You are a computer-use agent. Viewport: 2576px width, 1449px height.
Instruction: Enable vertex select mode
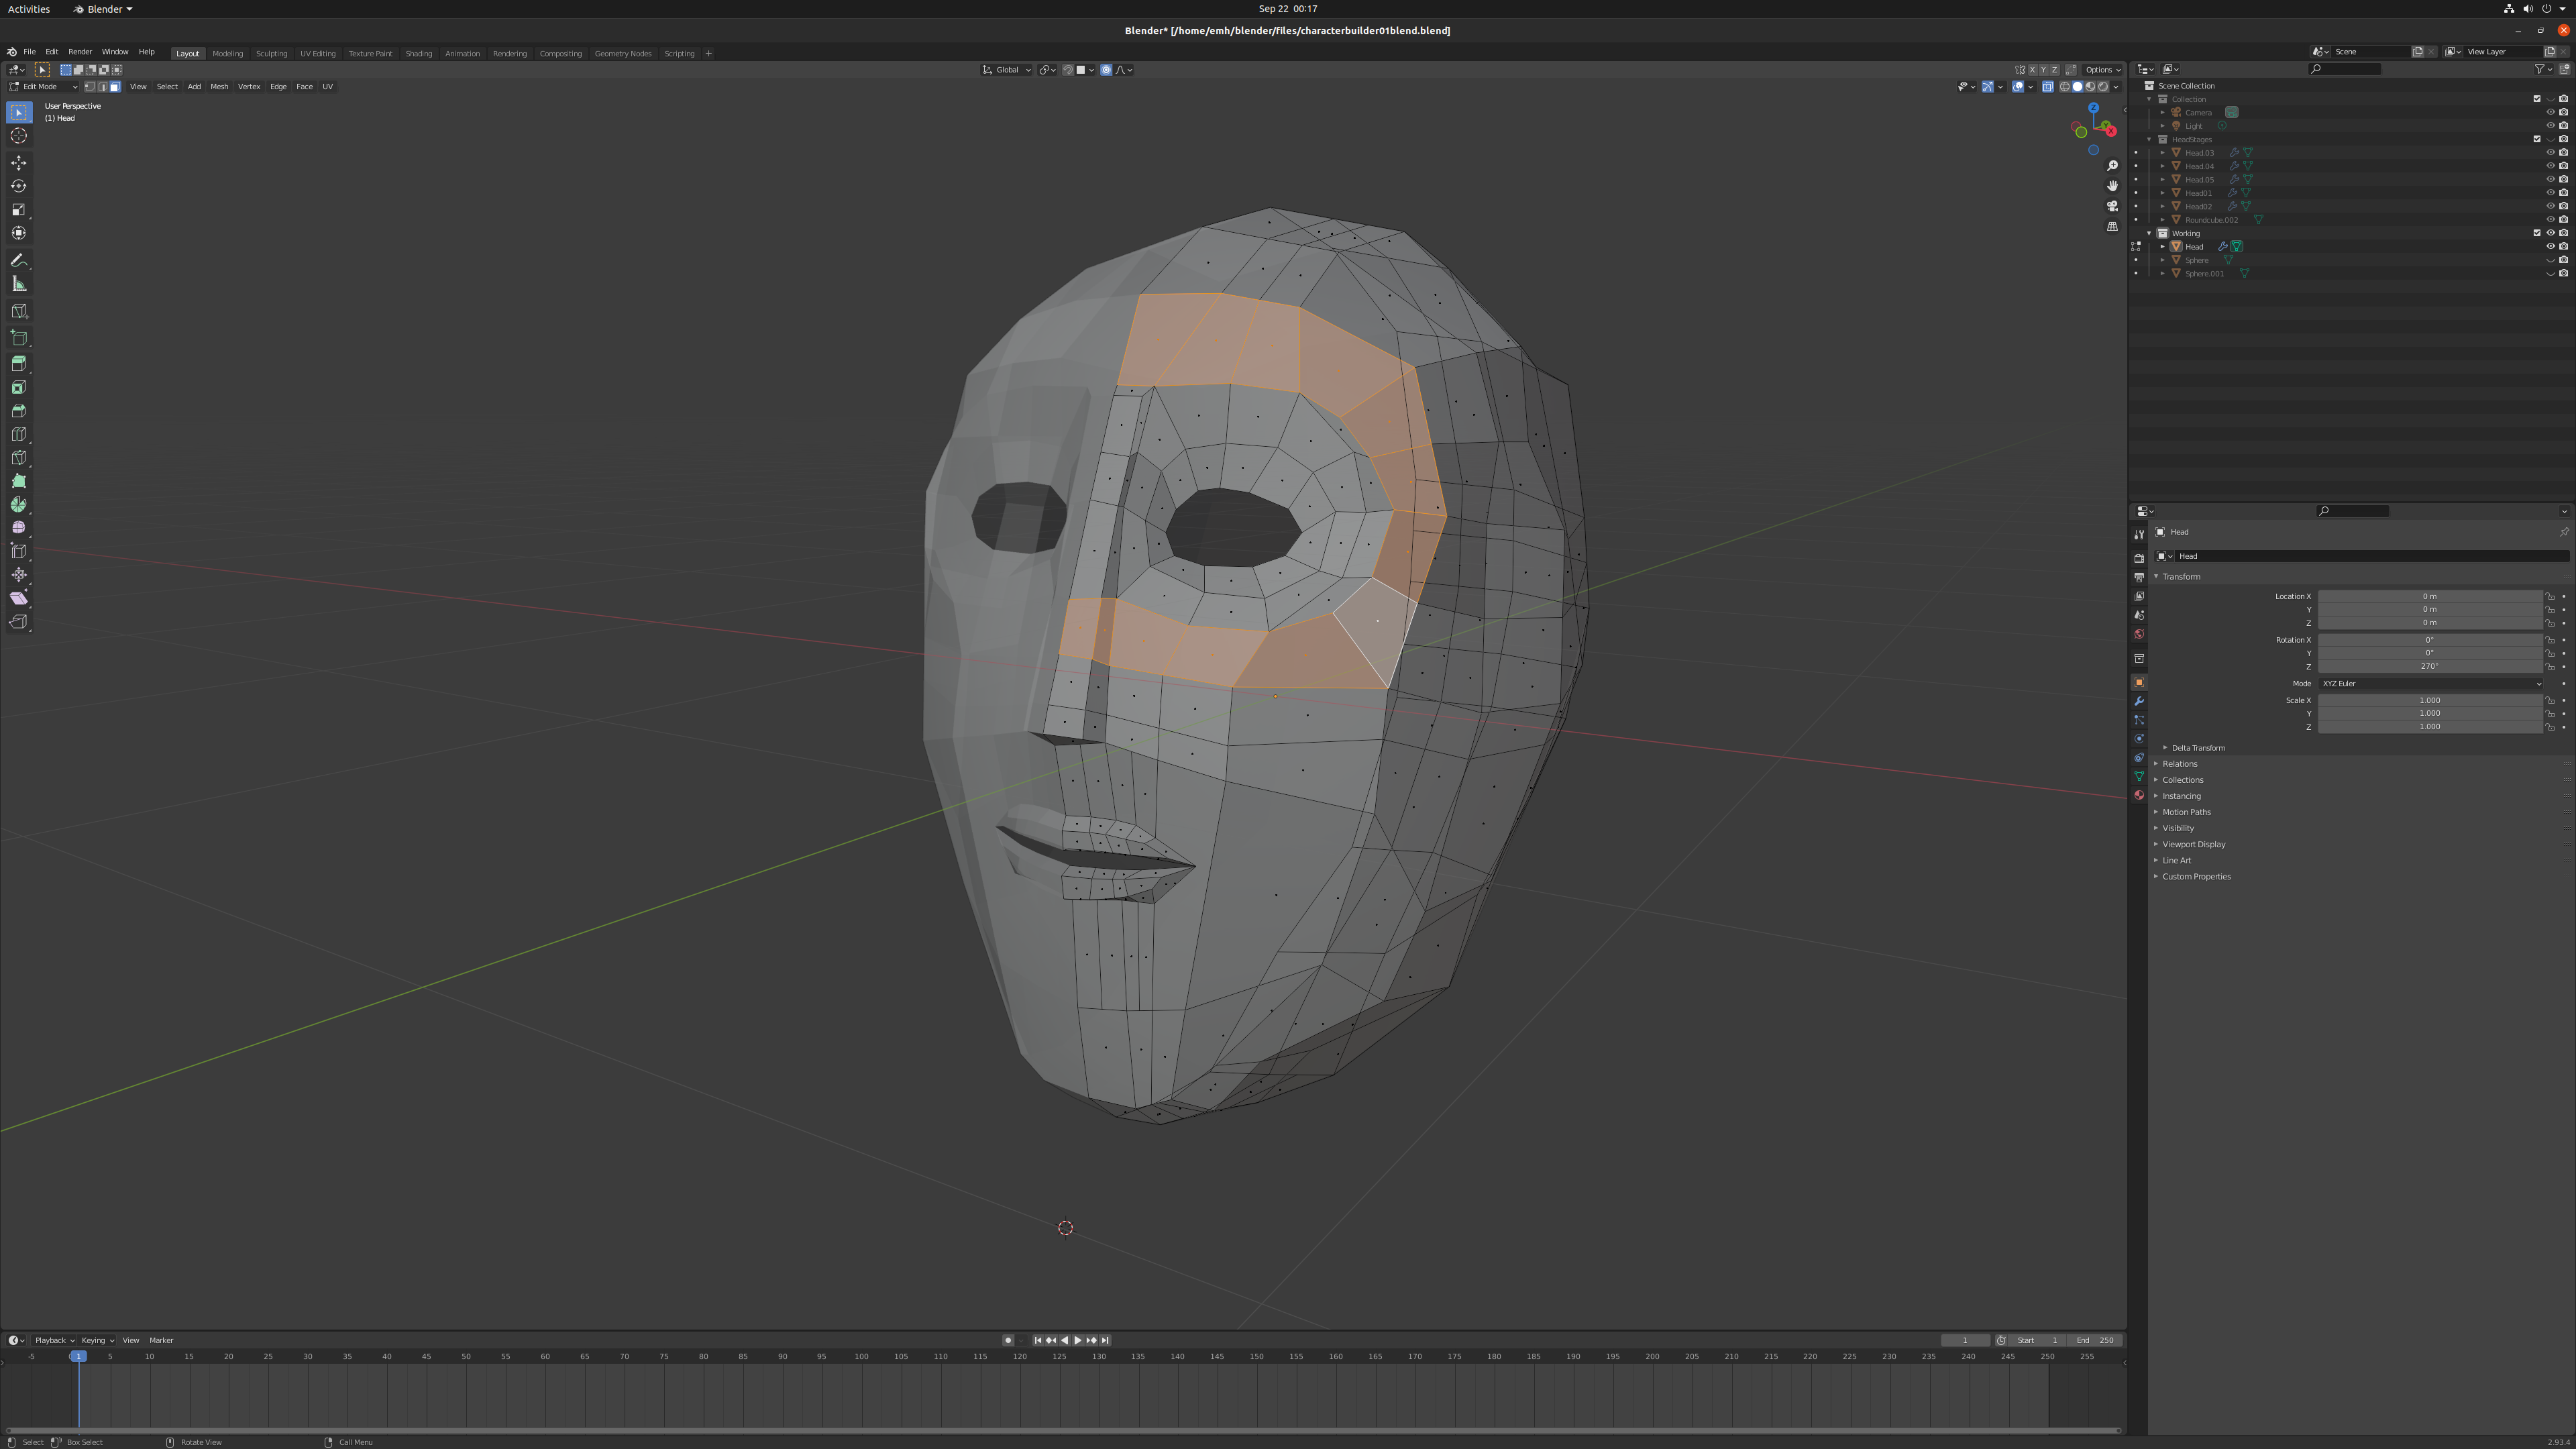(89, 87)
